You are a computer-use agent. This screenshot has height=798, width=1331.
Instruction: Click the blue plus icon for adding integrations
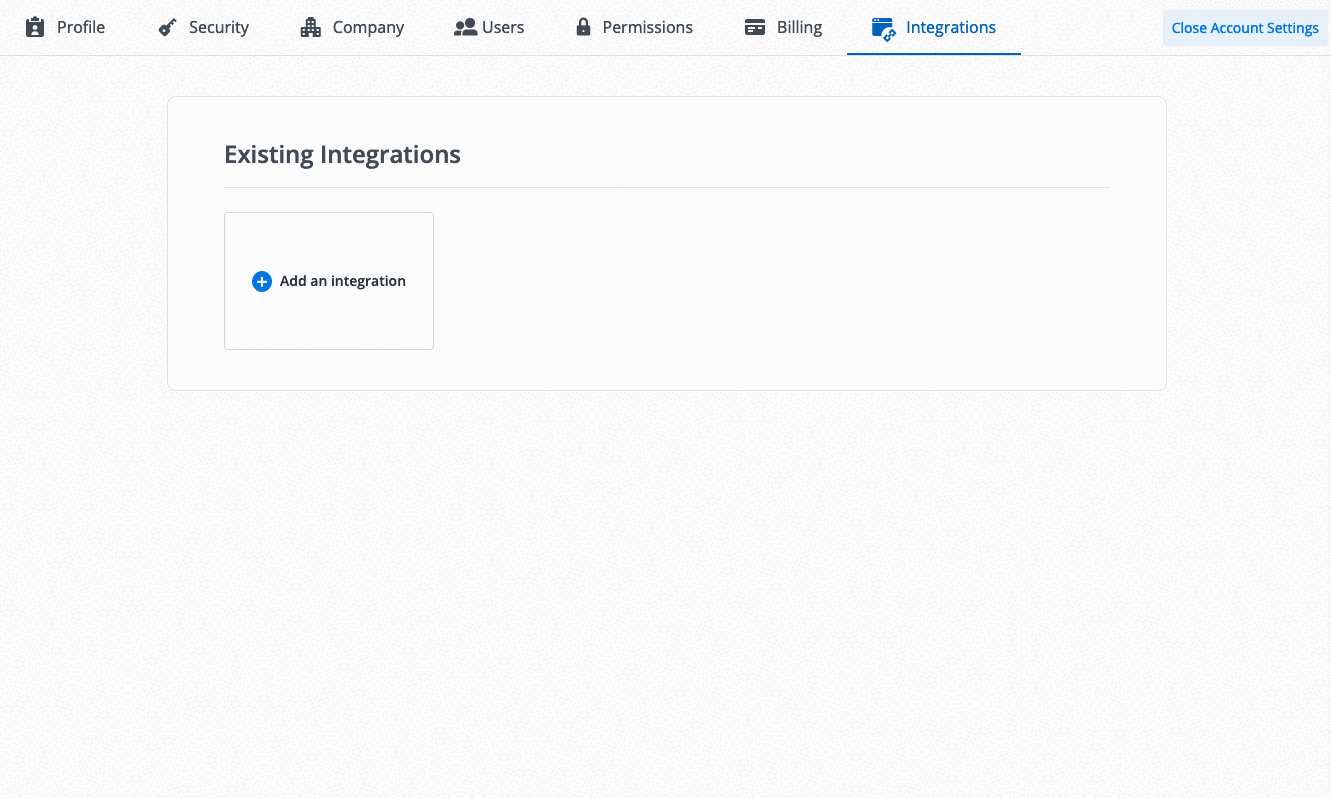(x=262, y=281)
